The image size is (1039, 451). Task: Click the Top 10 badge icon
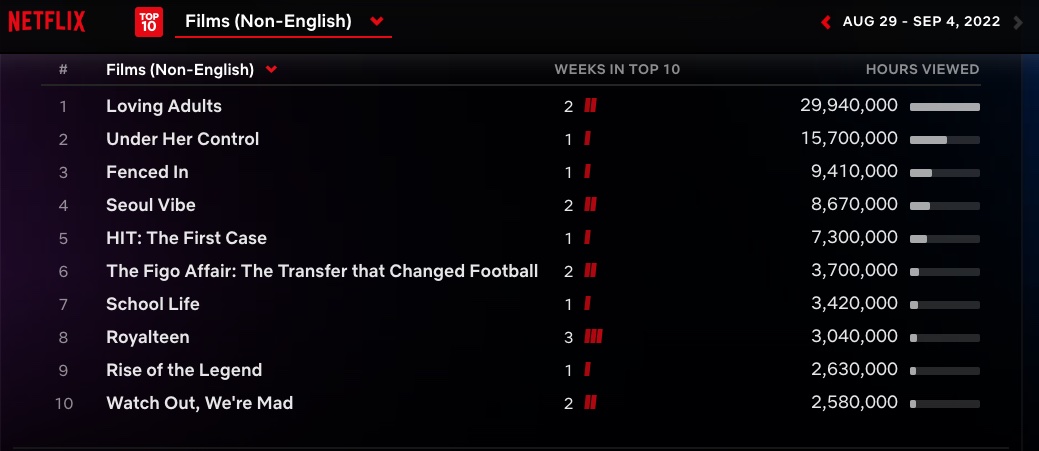tap(149, 22)
